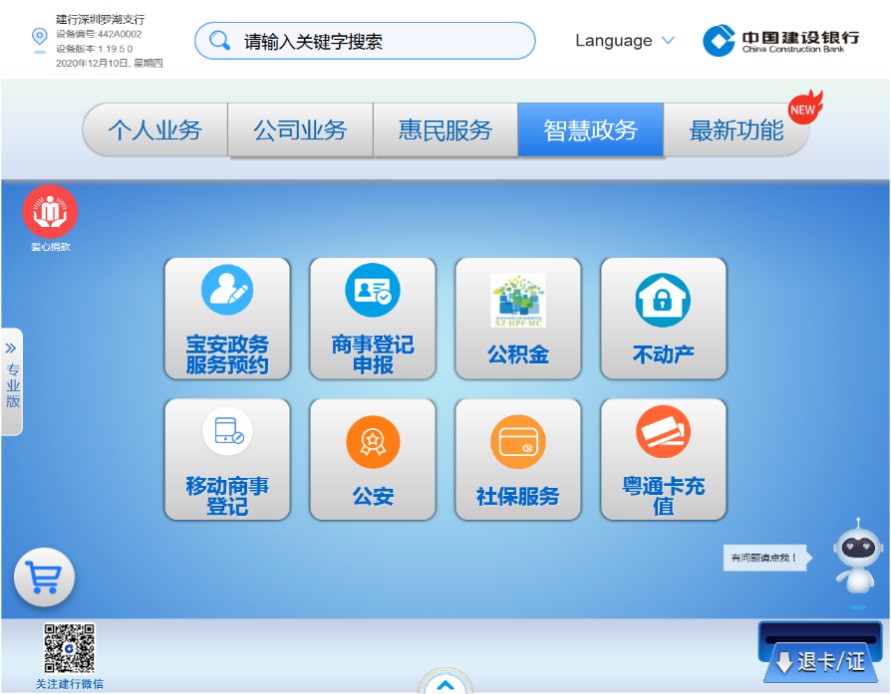Open 宝安政务服务预约 service tile

pos(227,318)
